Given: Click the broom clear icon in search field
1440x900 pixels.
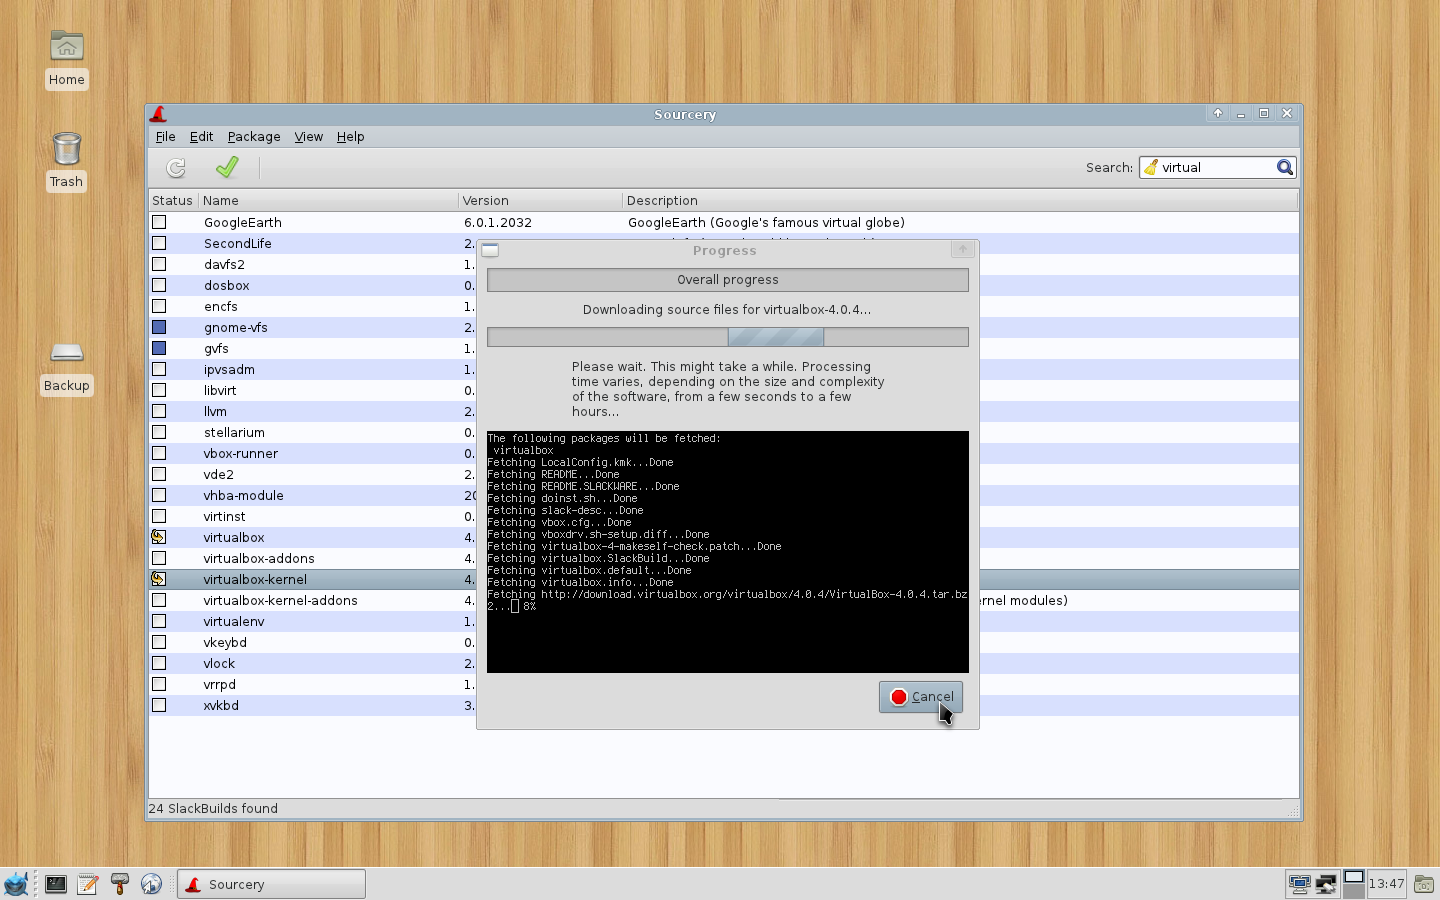Looking at the screenshot, I should tap(1151, 167).
